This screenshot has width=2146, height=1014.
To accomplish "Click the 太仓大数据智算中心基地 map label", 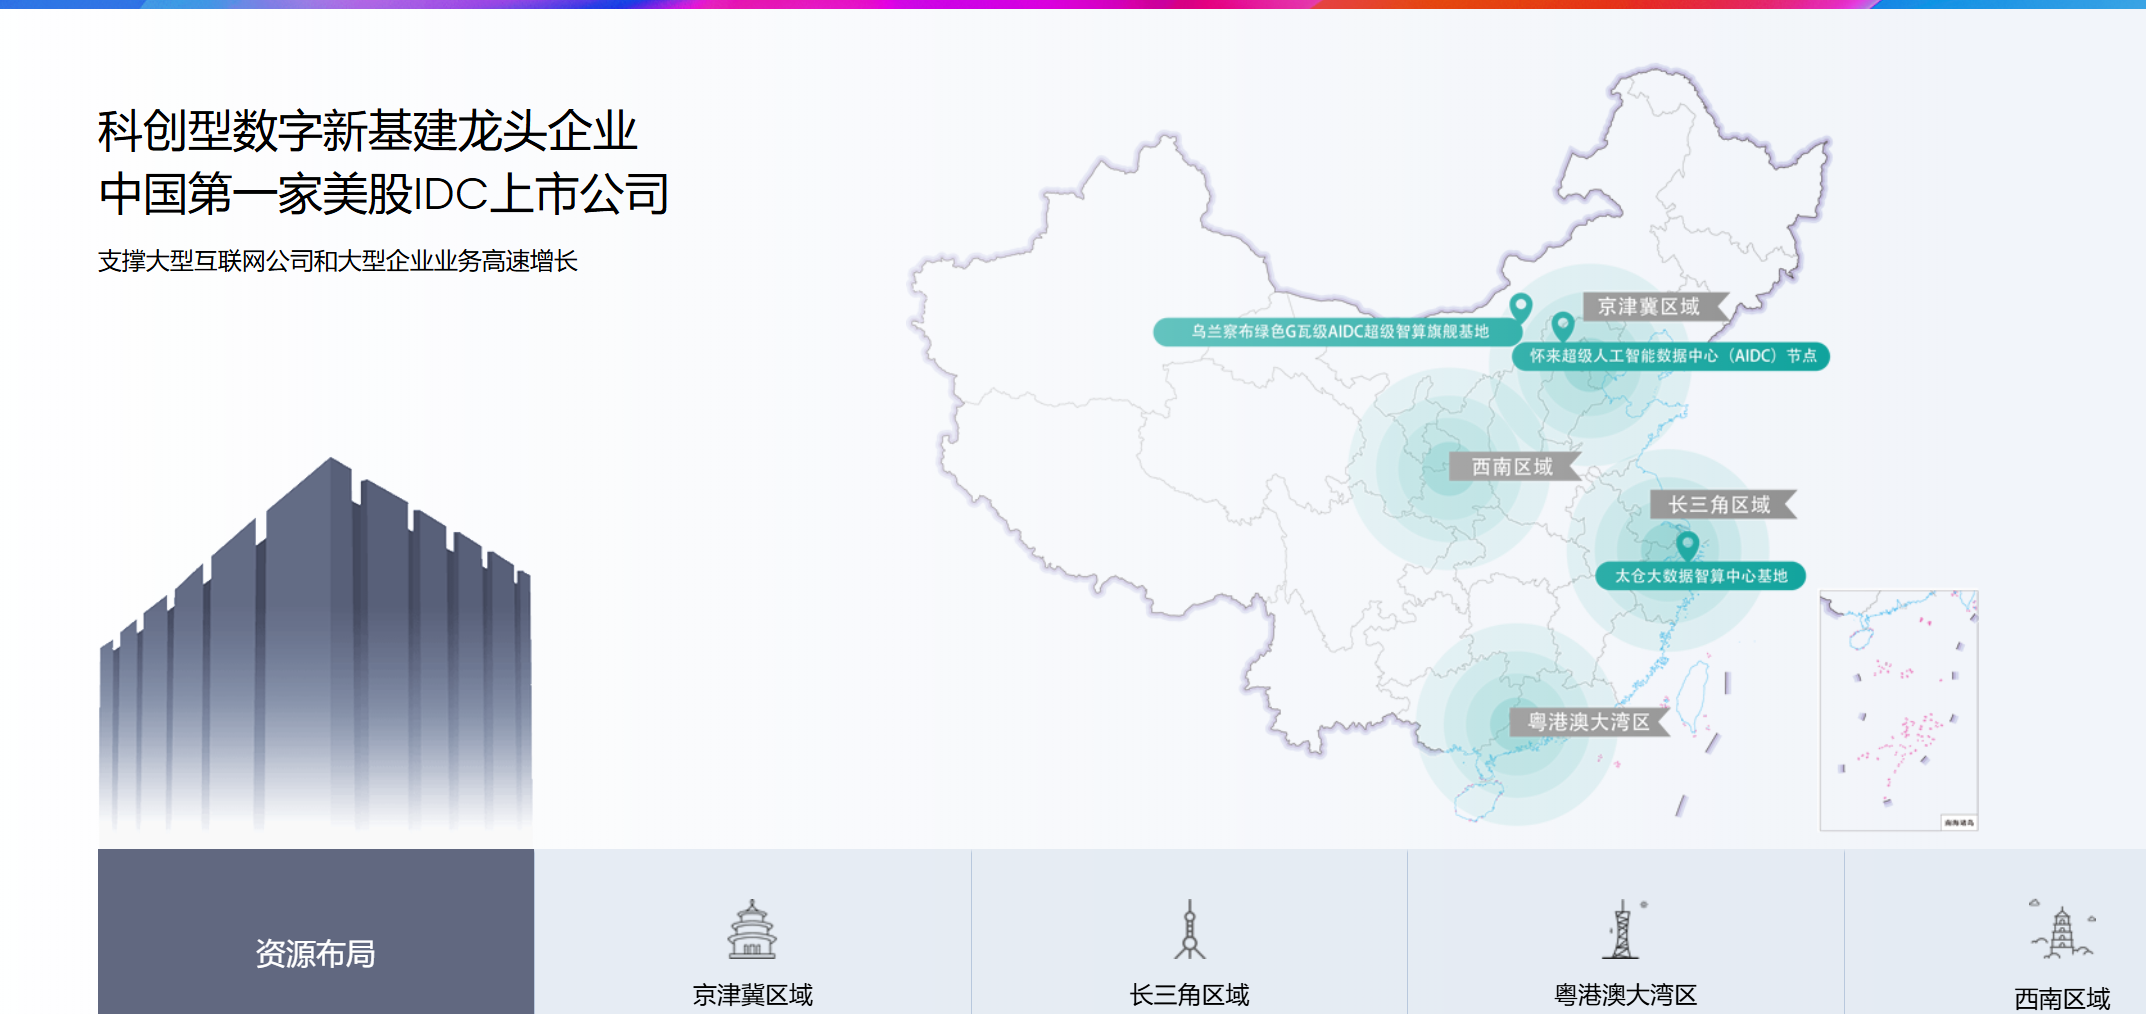I will pyautogui.click(x=1700, y=576).
